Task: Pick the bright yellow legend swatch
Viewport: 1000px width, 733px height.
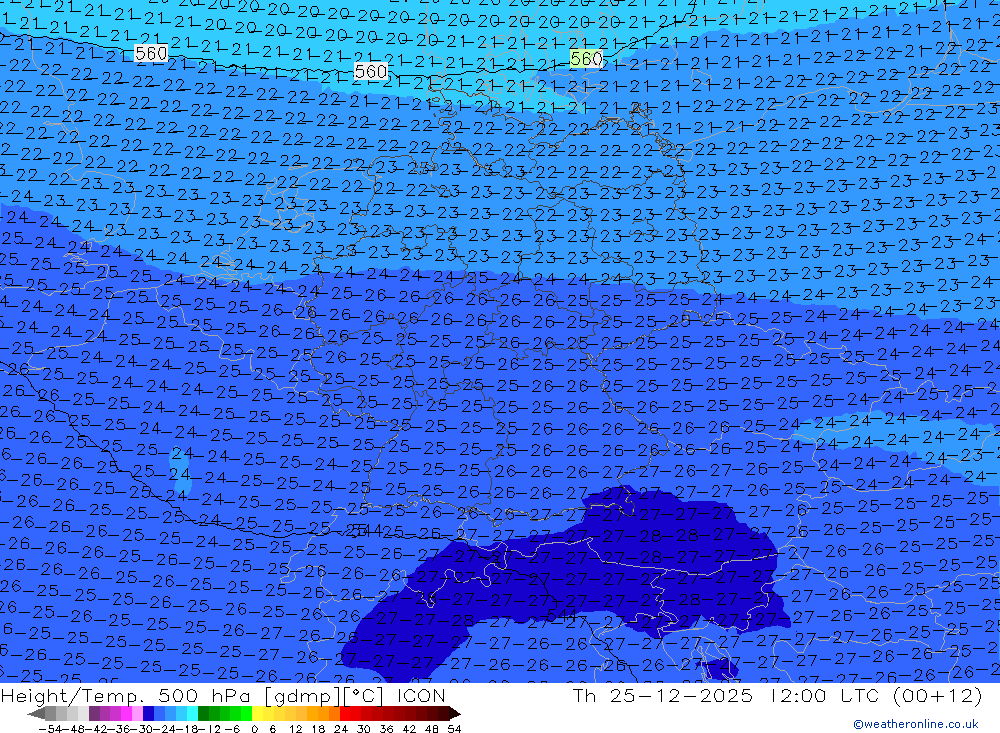Action: coord(257,713)
